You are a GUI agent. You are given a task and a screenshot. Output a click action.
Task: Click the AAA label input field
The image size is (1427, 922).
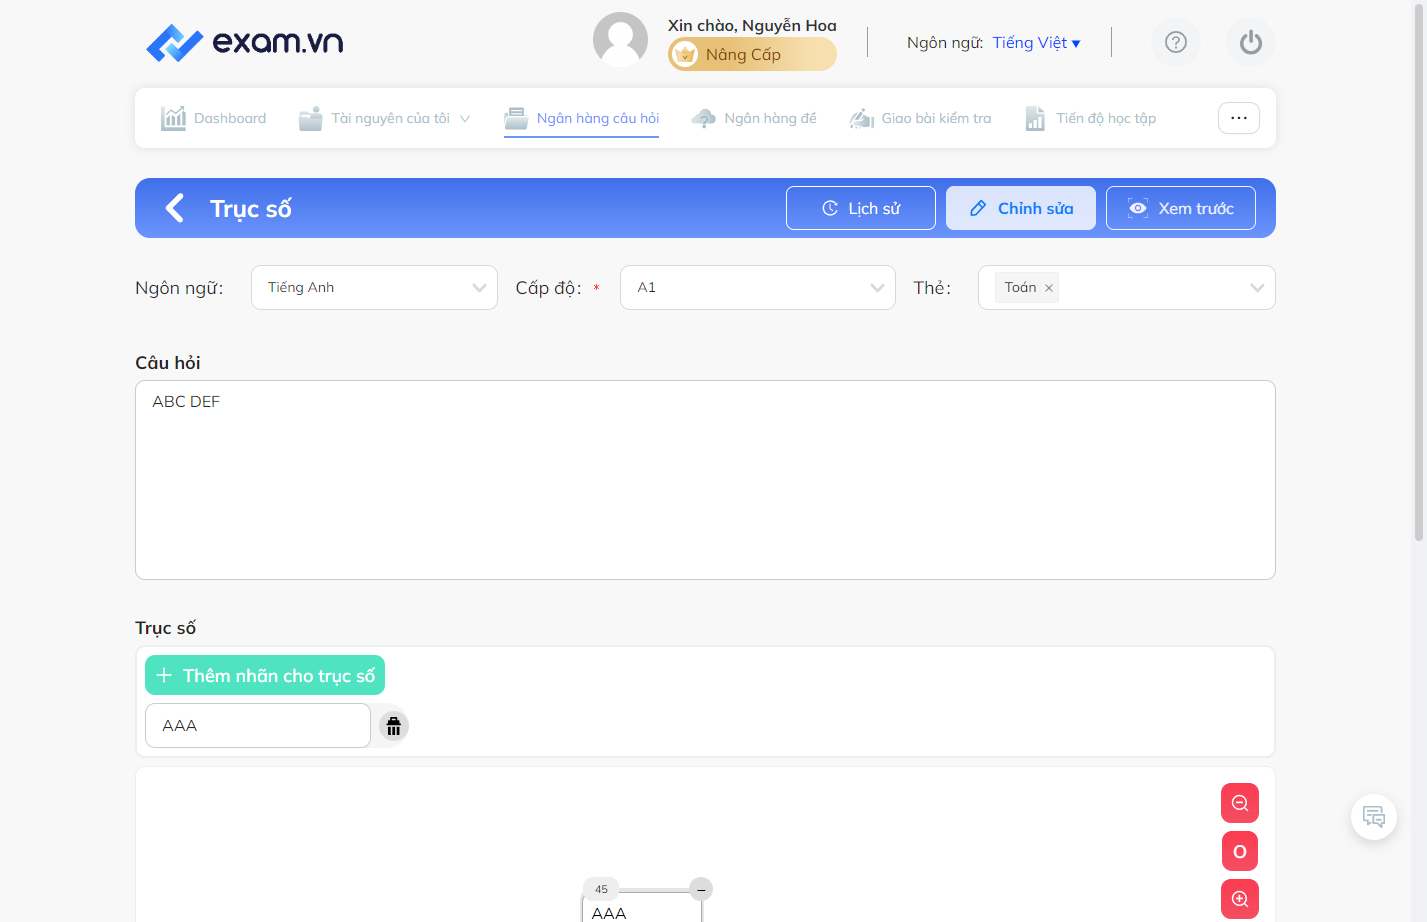click(258, 726)
